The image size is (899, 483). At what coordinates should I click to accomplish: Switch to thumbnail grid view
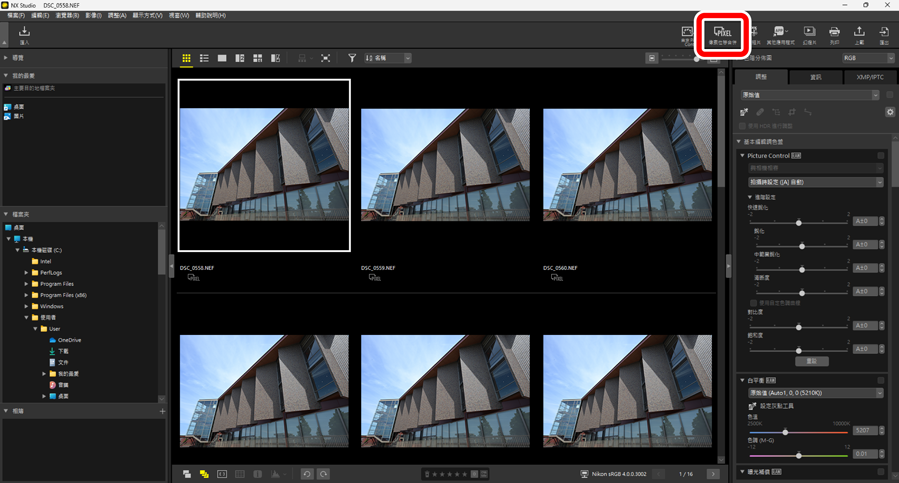[x=186, y=59]
